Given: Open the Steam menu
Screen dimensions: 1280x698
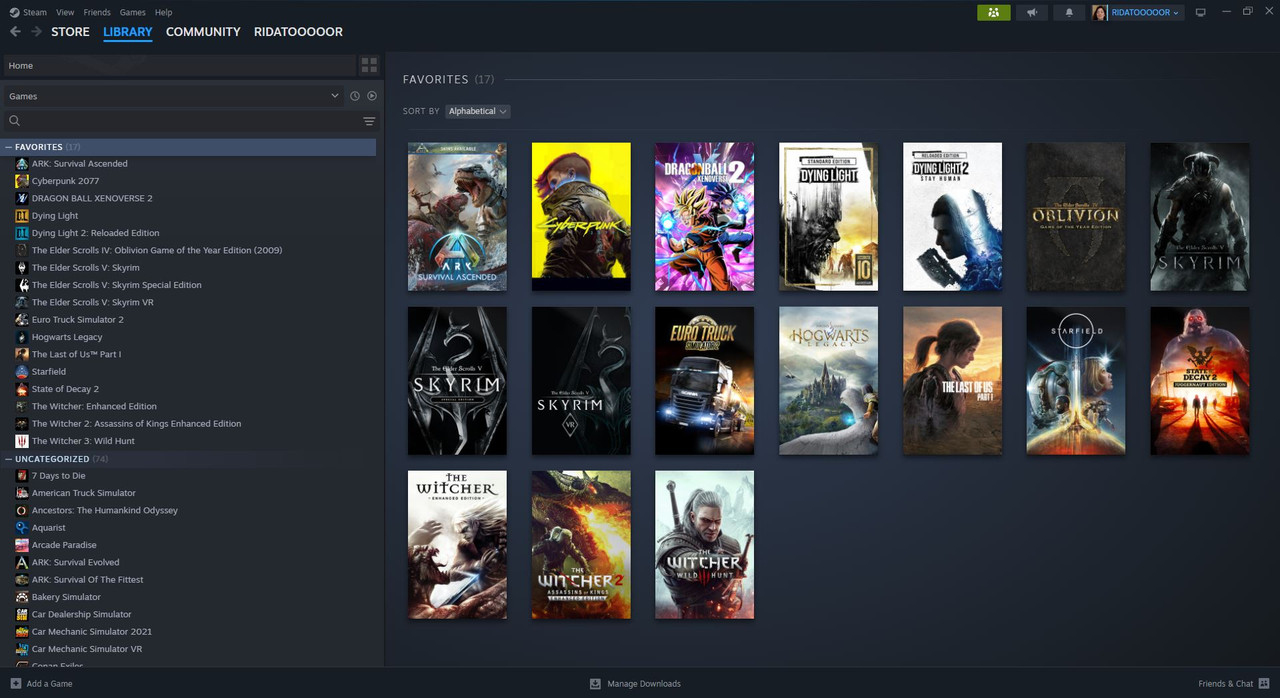Looking at the screenshot, I should [35, 12].
